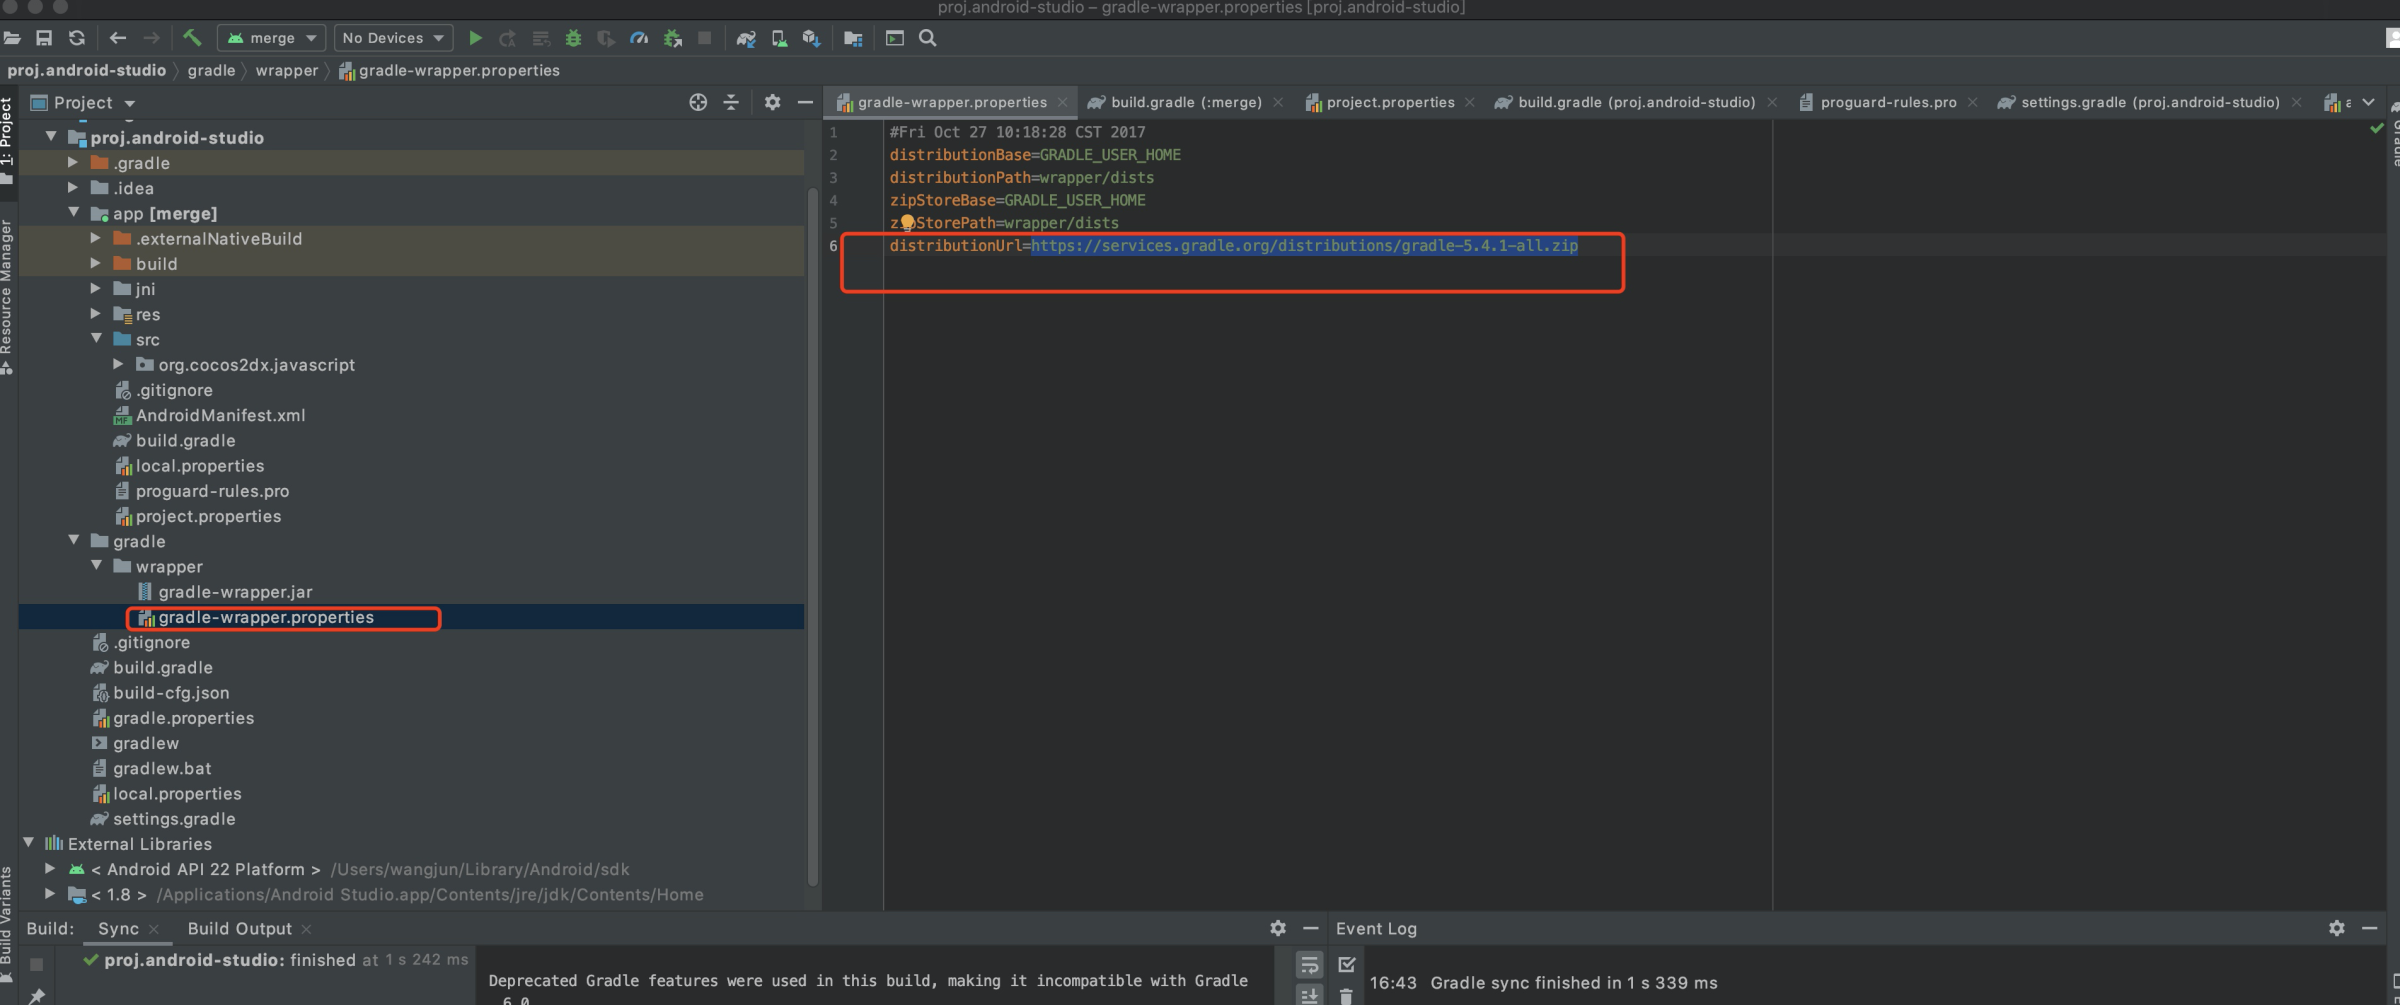Open the No Devices dropdown
The width and height of the screenshot is (2400, 1005).
(393, 38)
